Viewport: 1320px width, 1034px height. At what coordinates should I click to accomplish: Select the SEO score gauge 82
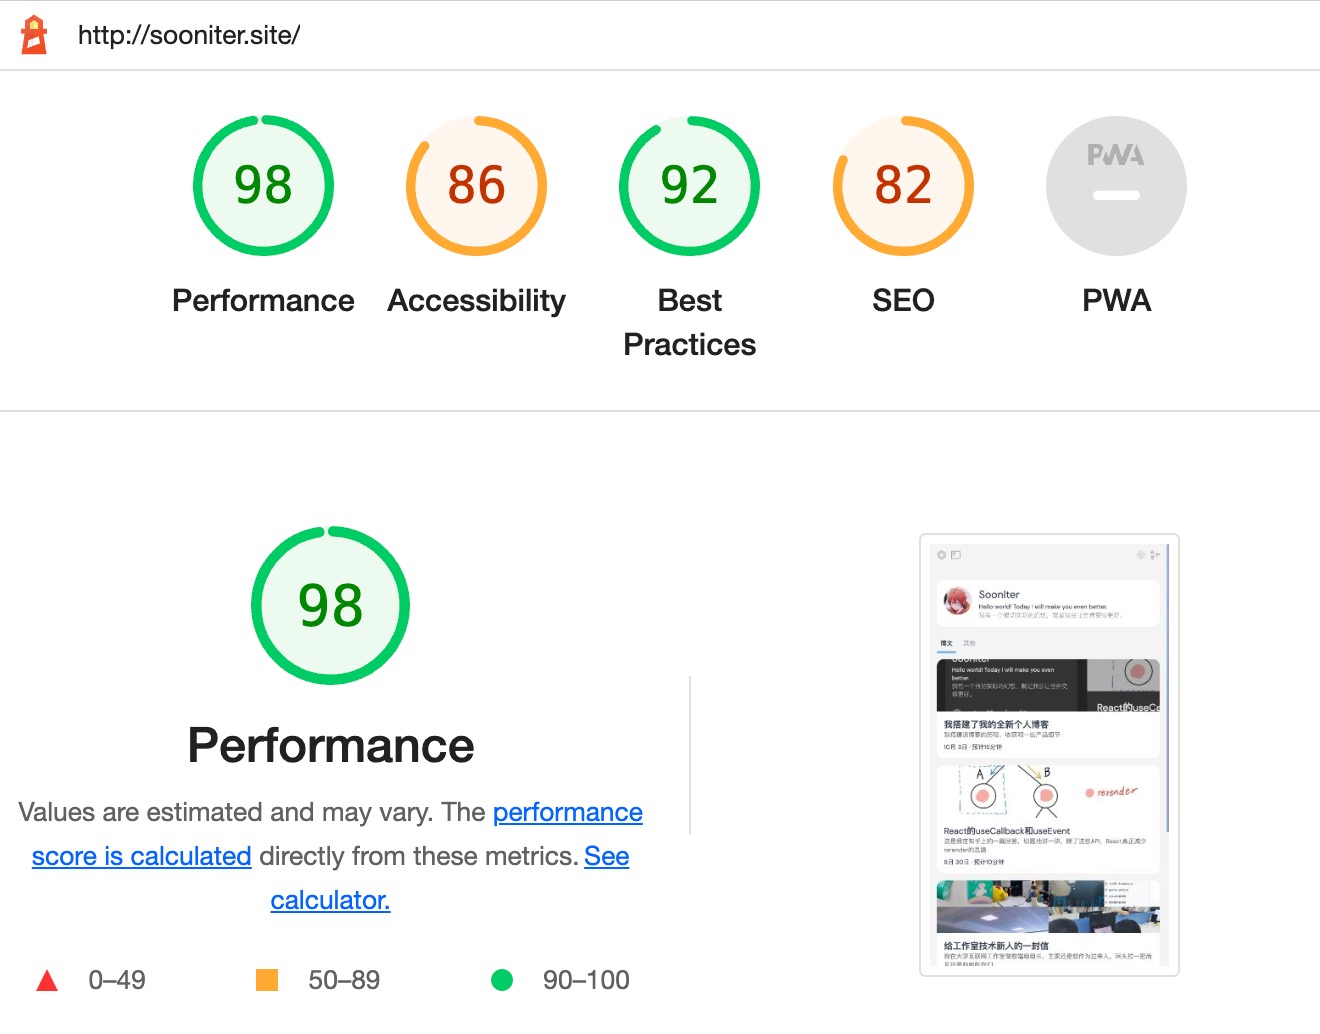903,186
